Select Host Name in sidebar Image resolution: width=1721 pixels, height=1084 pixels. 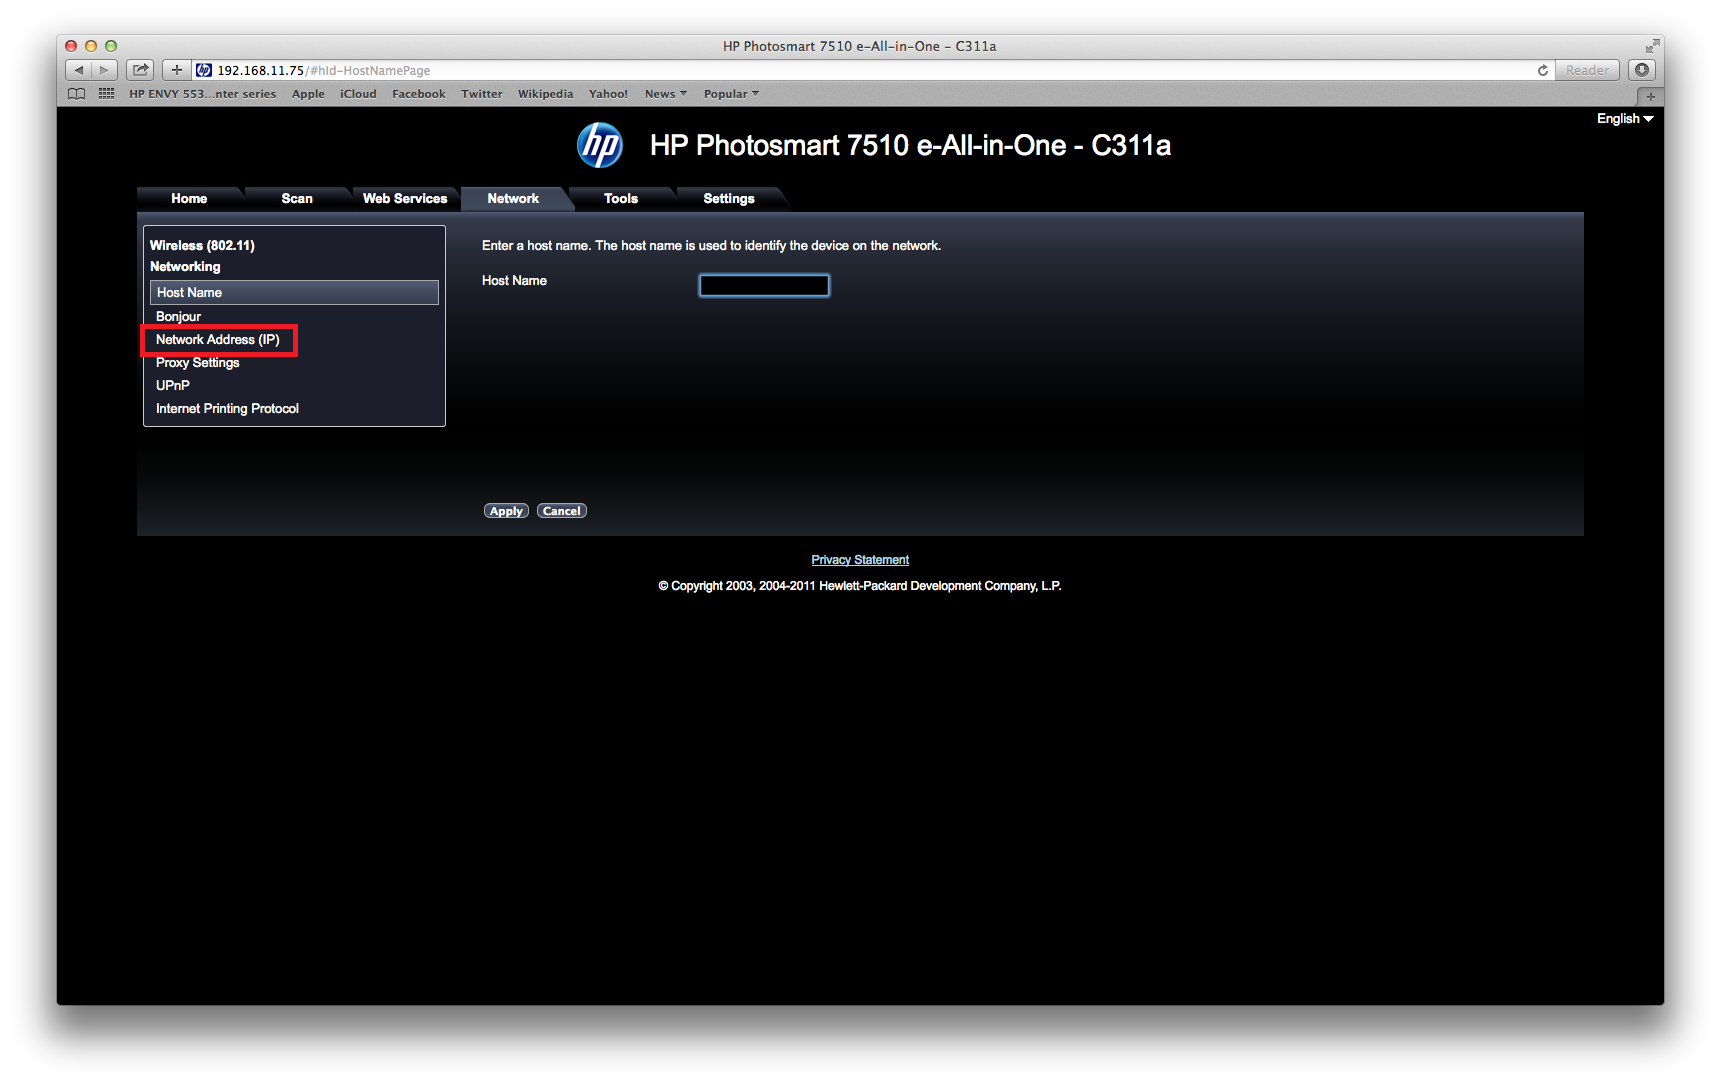point(294,292)
